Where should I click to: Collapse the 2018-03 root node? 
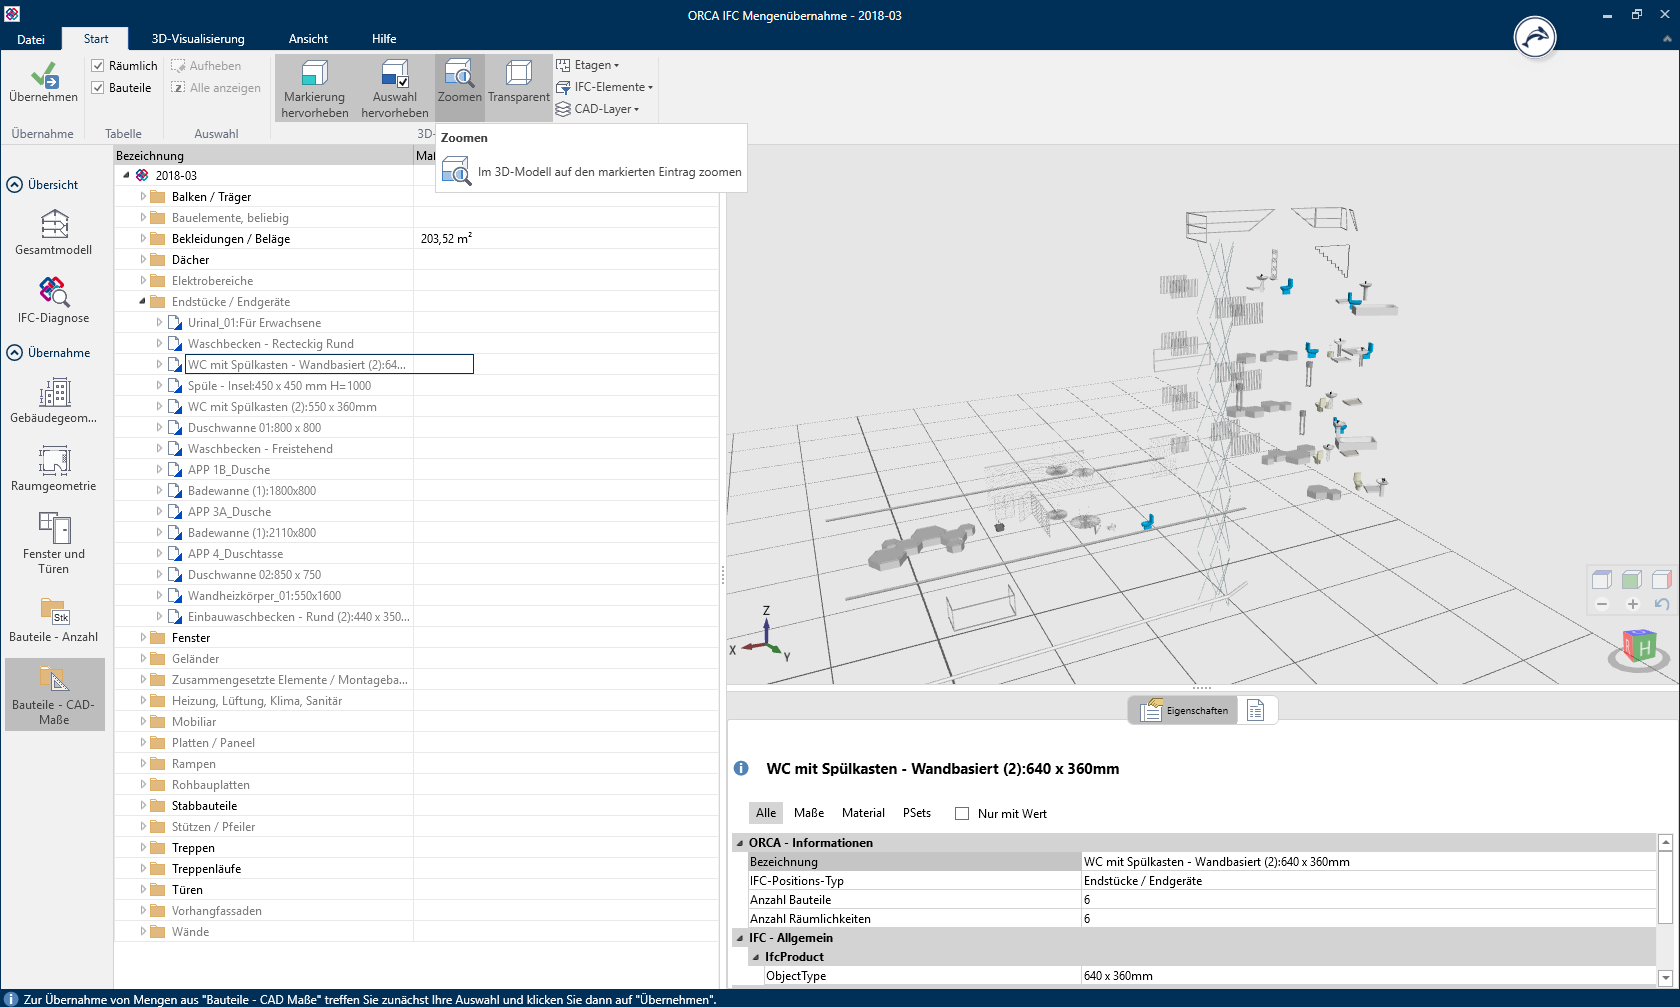[127, 175]
